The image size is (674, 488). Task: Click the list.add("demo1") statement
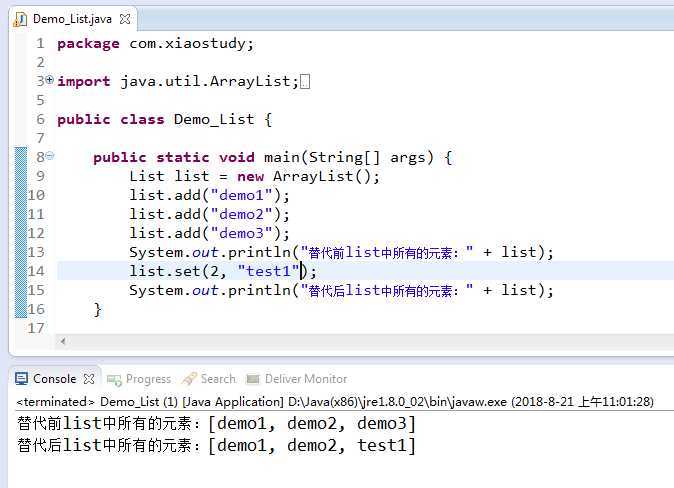tap(209, 195)
